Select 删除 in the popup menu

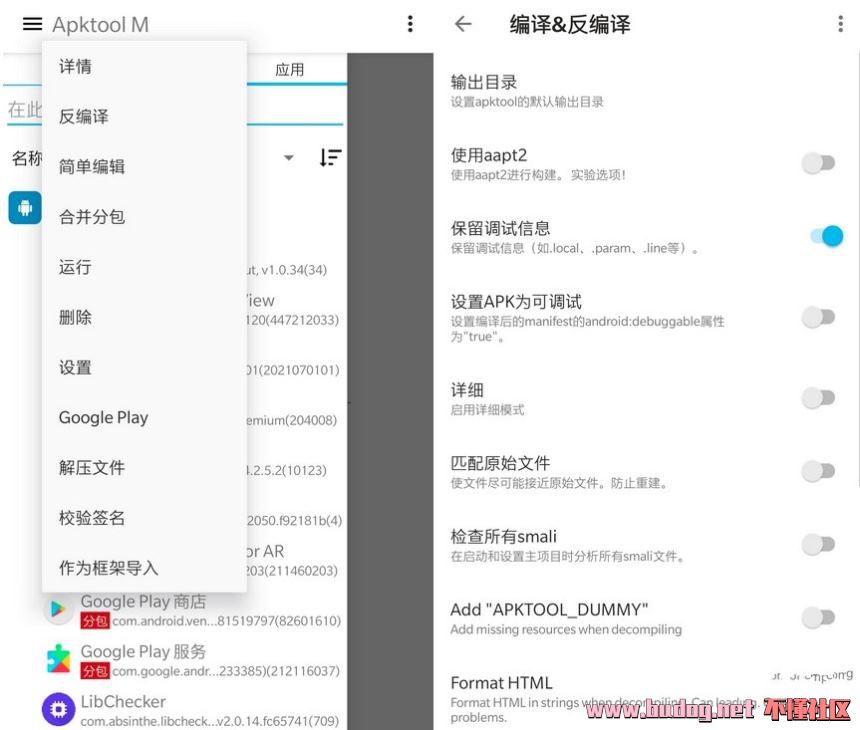[144, 317]
